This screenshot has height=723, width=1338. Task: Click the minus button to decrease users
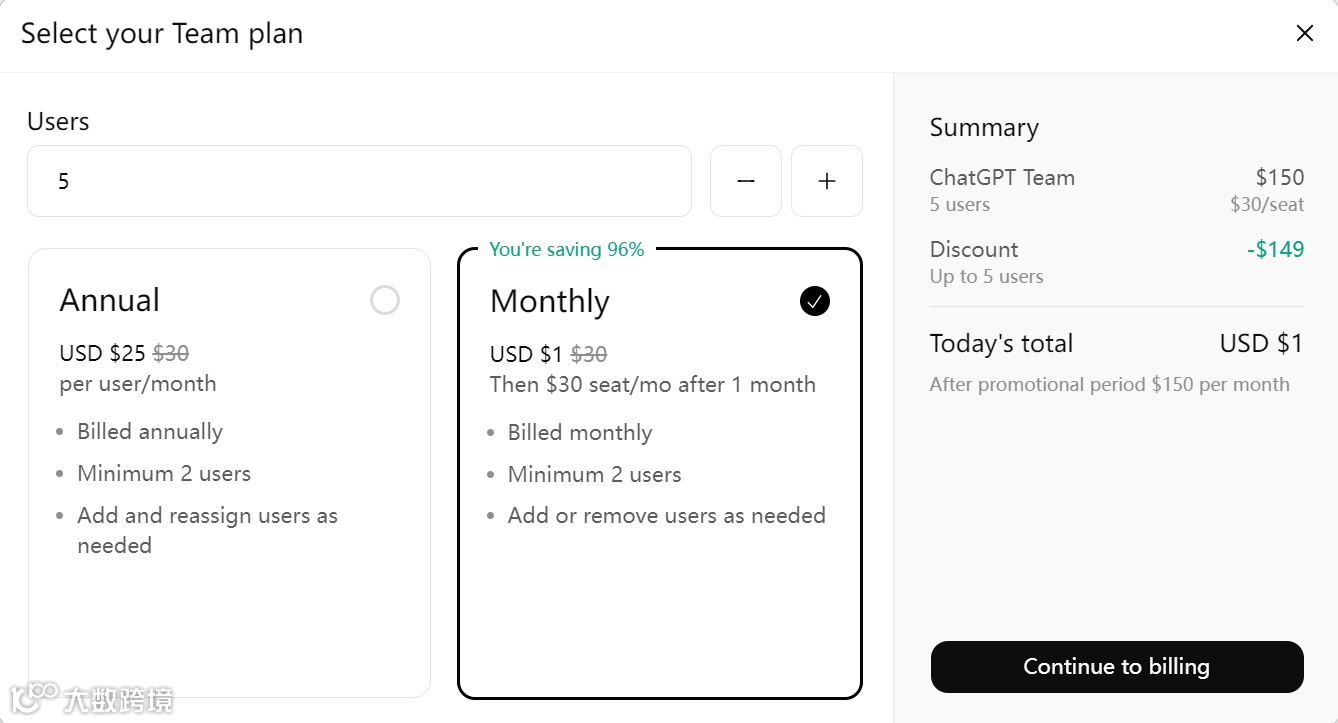click(x=745, y=181)
